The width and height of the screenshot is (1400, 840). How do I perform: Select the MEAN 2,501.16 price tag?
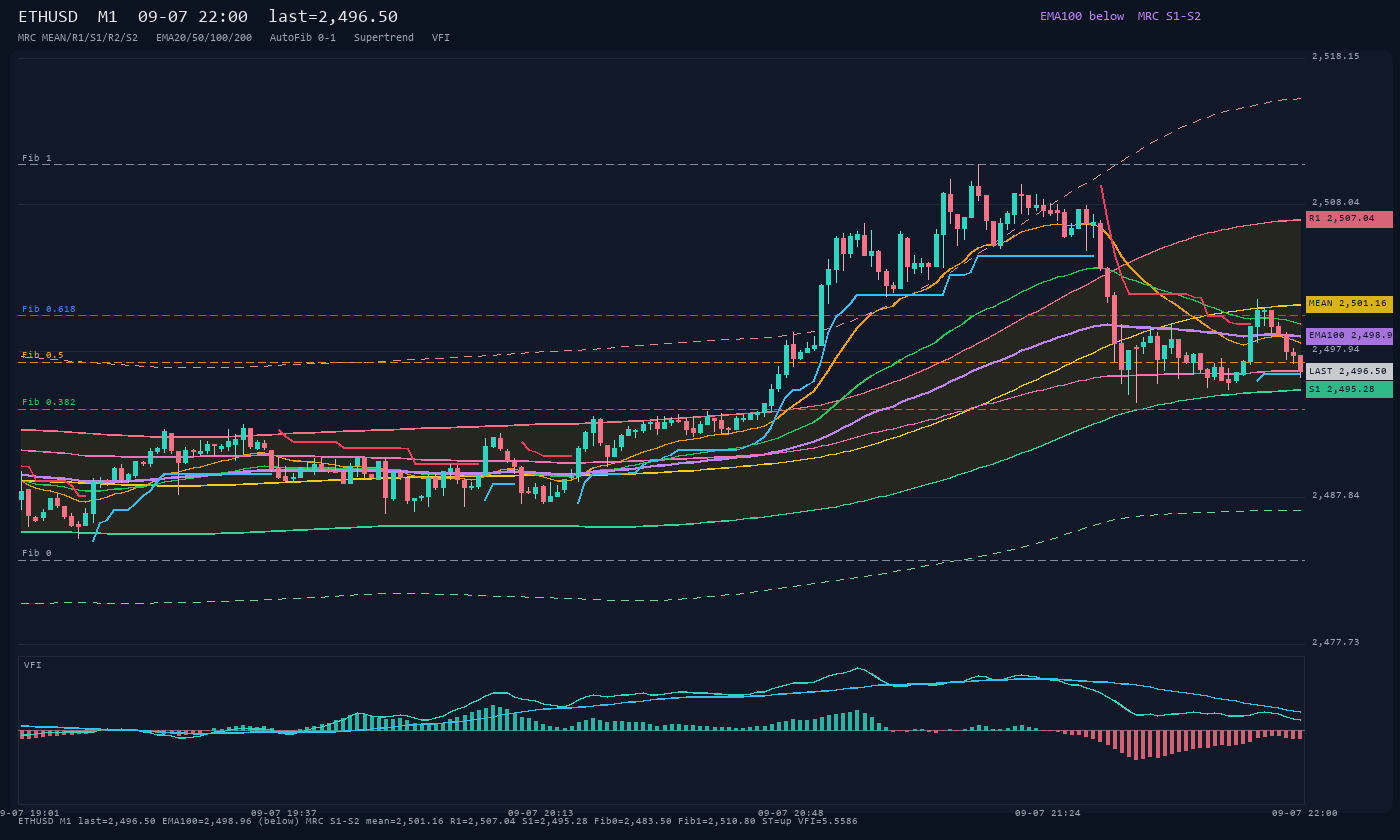pos(1349,304)
